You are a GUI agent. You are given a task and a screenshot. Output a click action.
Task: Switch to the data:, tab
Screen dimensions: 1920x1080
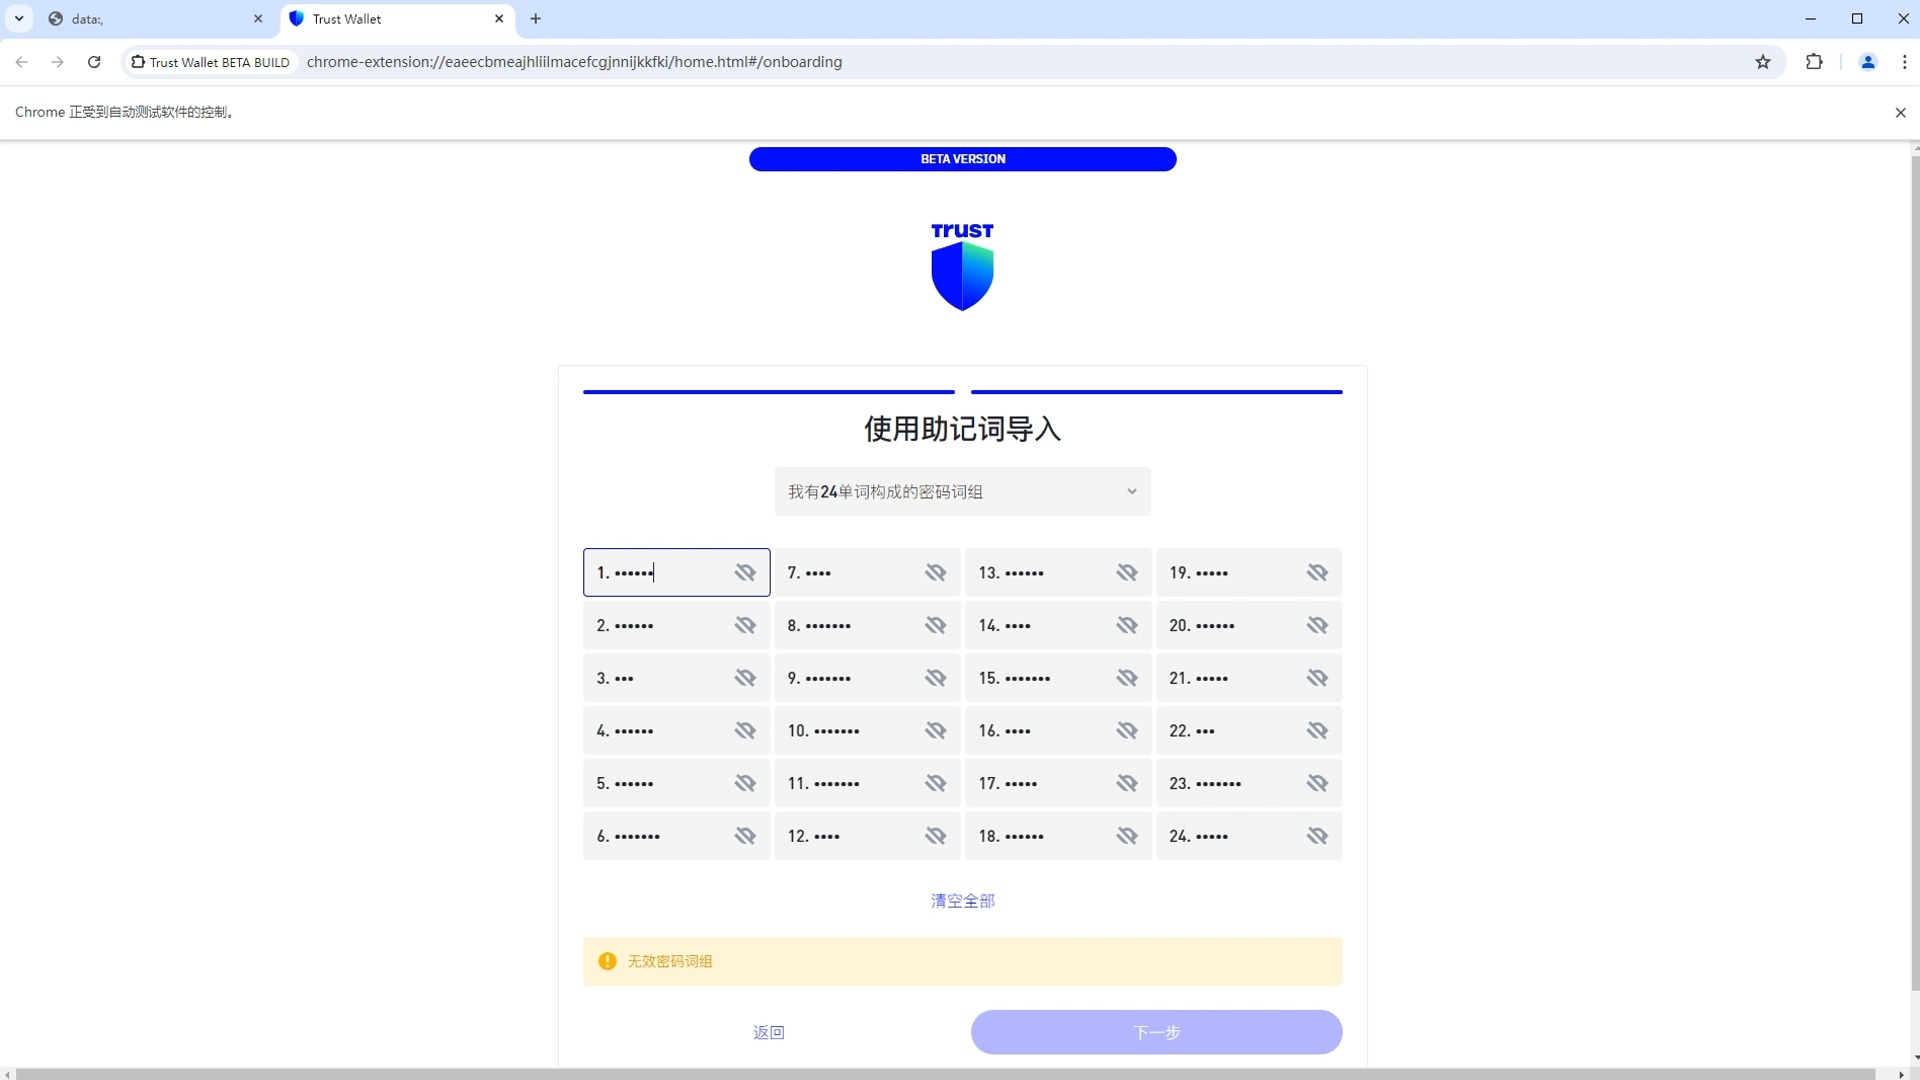[x=155, y=19]
